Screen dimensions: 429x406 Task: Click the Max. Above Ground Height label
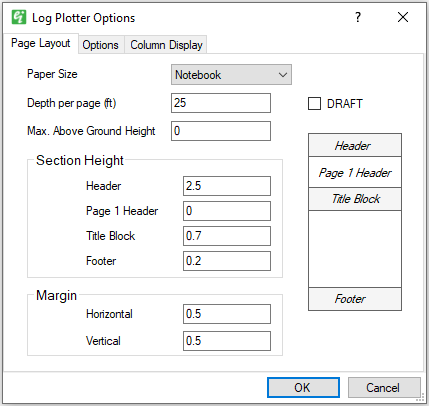pos(91,131)
